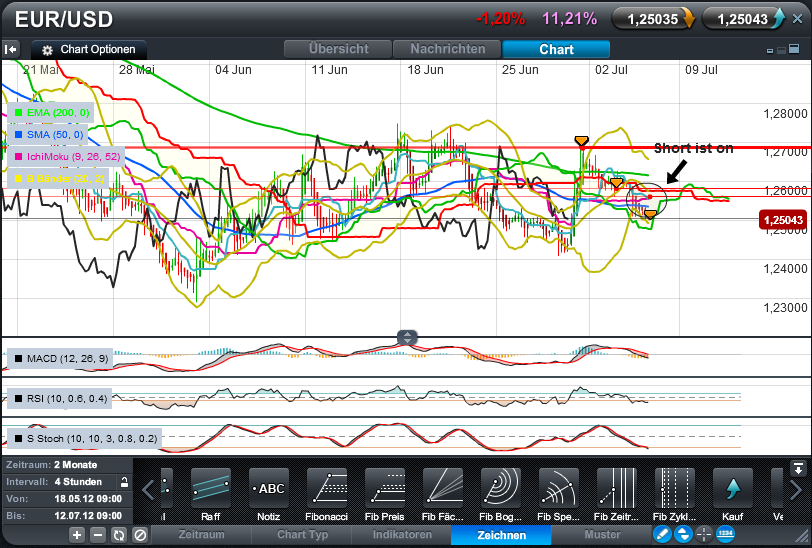Grab the panel divider handle above MACD
The height and width of the screenshot is (548, 812).
[407, 338]
